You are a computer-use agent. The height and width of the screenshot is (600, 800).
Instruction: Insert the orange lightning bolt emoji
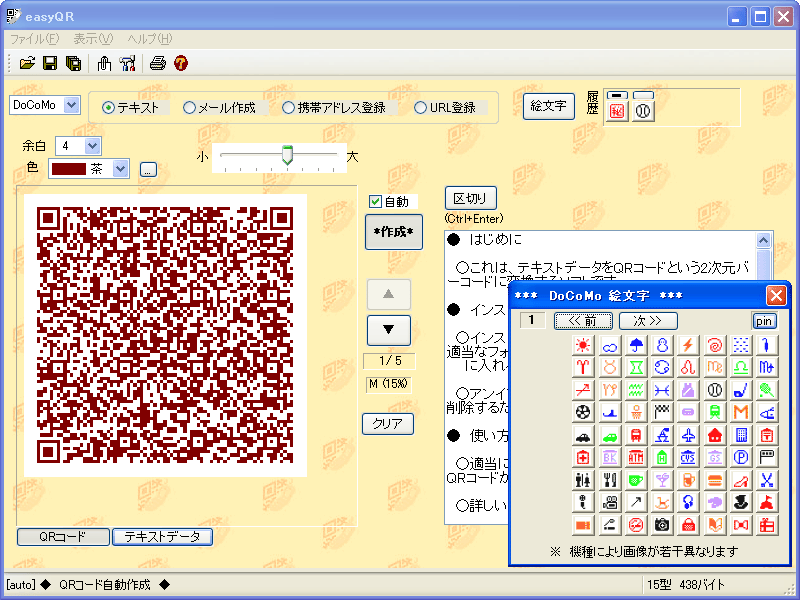(x=688, y=345)
